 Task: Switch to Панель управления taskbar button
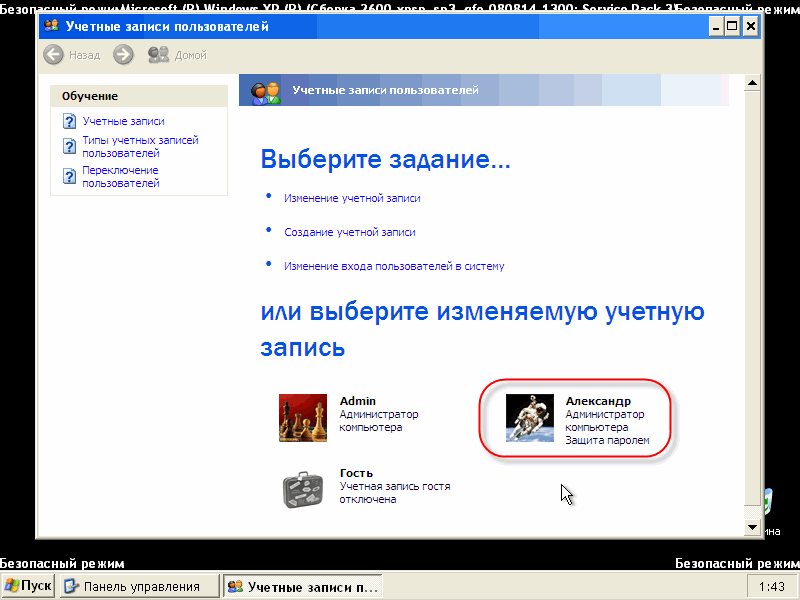point(138,586)
